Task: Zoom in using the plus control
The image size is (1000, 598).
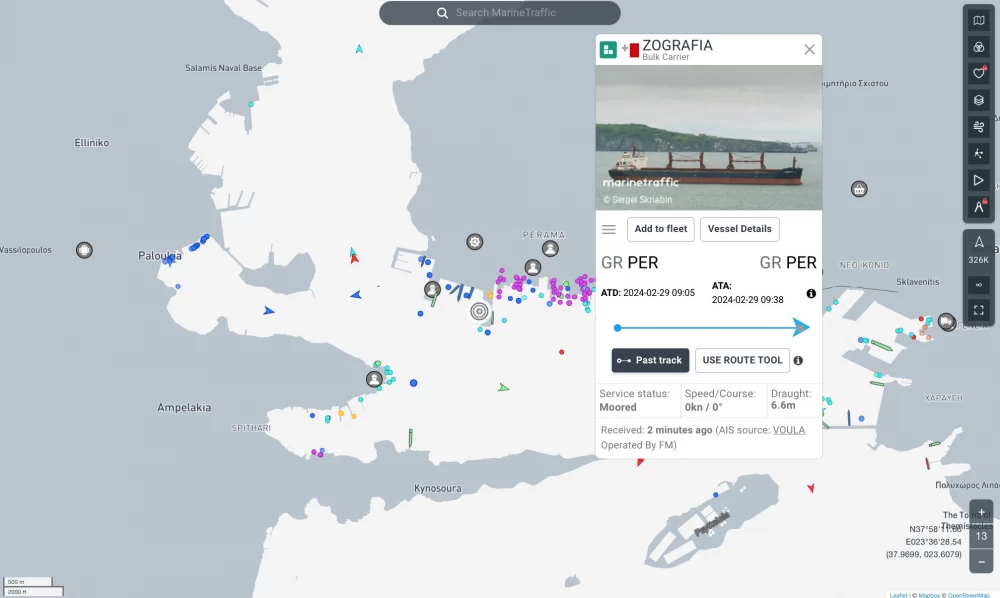Action: 981,513
